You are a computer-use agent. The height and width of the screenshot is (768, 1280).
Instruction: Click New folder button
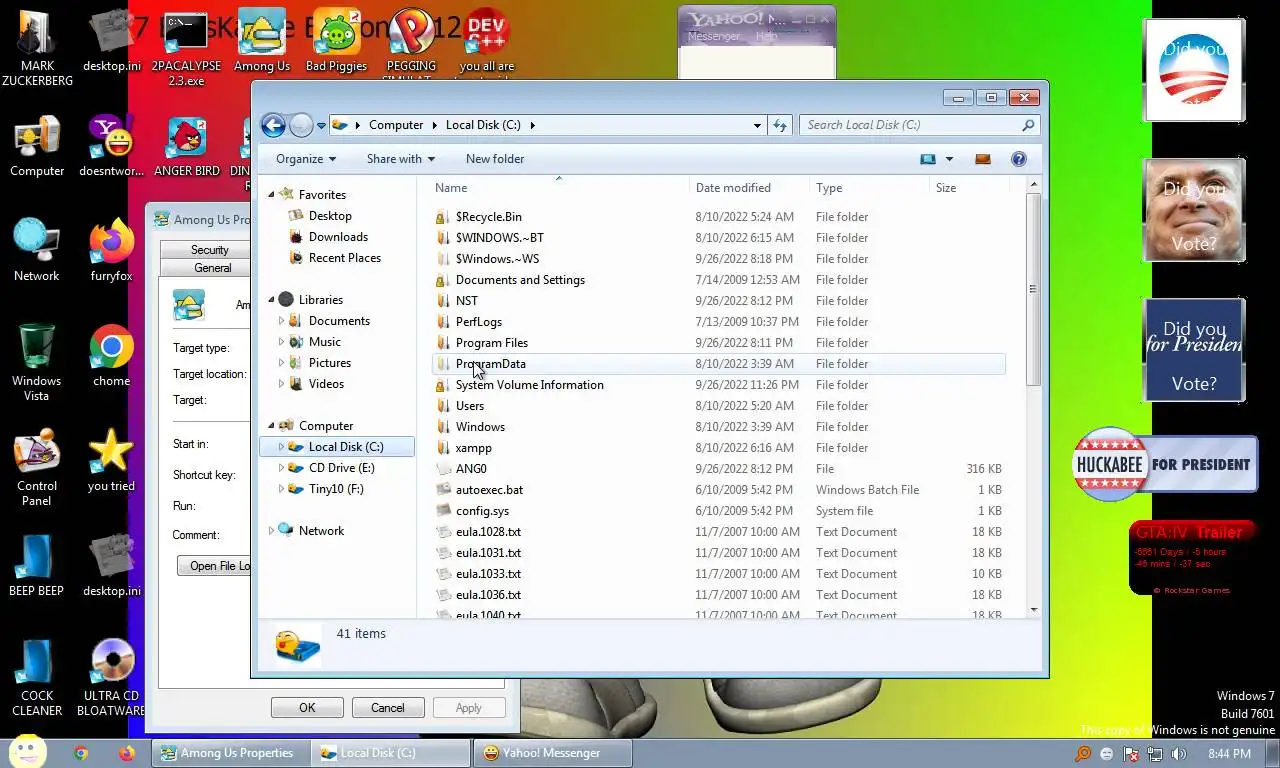[x=495, y=159]
